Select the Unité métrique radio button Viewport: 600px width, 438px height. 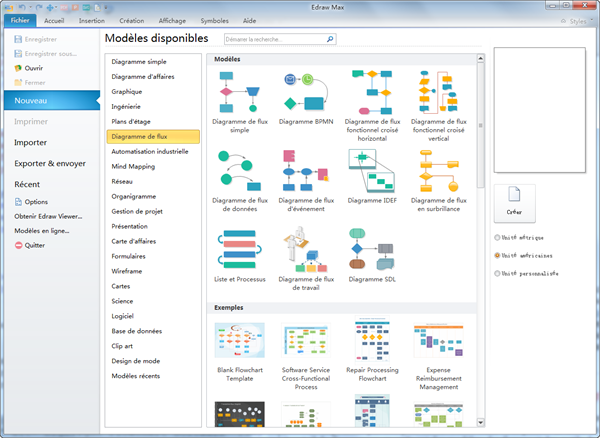click(x=497, y=238)
